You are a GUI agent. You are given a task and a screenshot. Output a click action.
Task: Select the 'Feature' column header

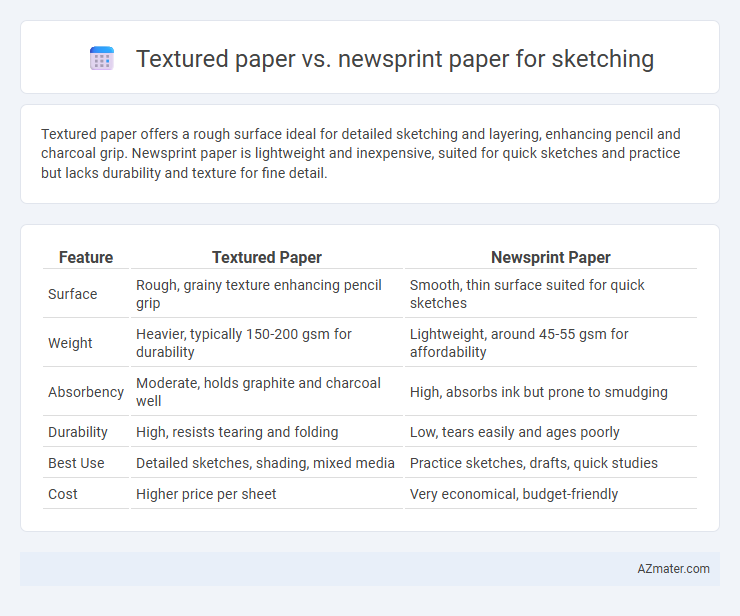[x=86, y=257]
